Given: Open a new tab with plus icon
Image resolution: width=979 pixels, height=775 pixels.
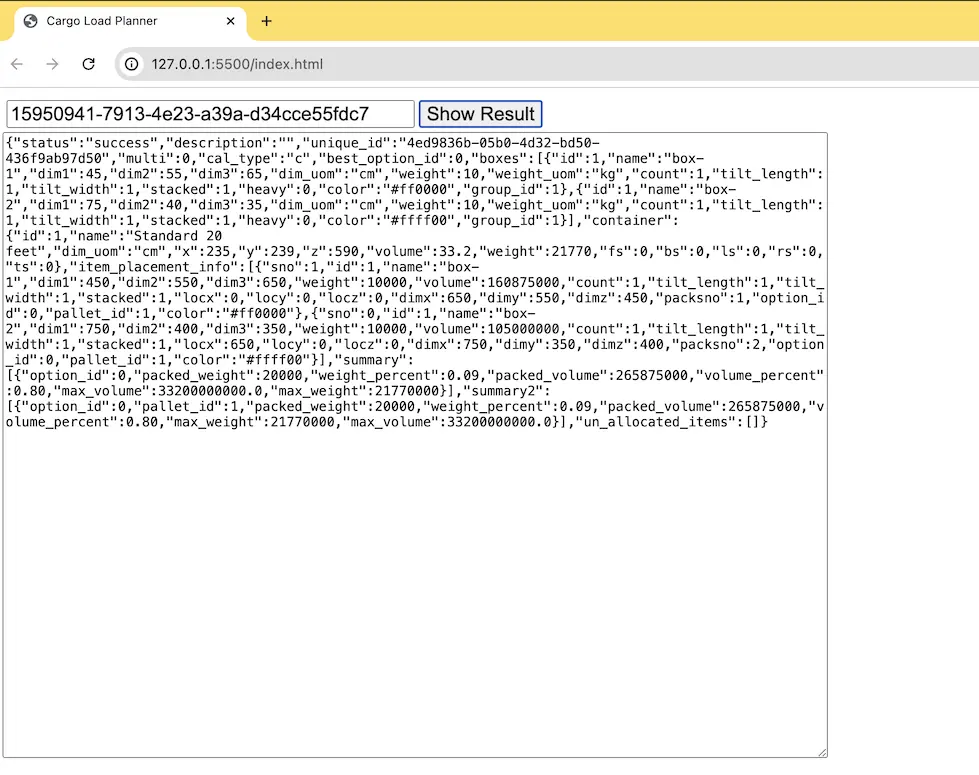Looking at the screenshot, I should click(267, 21).
